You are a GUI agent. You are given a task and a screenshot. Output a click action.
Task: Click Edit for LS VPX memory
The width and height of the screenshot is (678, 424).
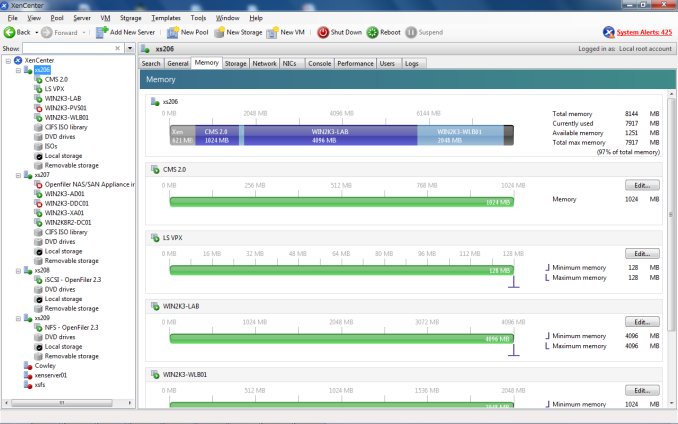[x=642, y=254]
